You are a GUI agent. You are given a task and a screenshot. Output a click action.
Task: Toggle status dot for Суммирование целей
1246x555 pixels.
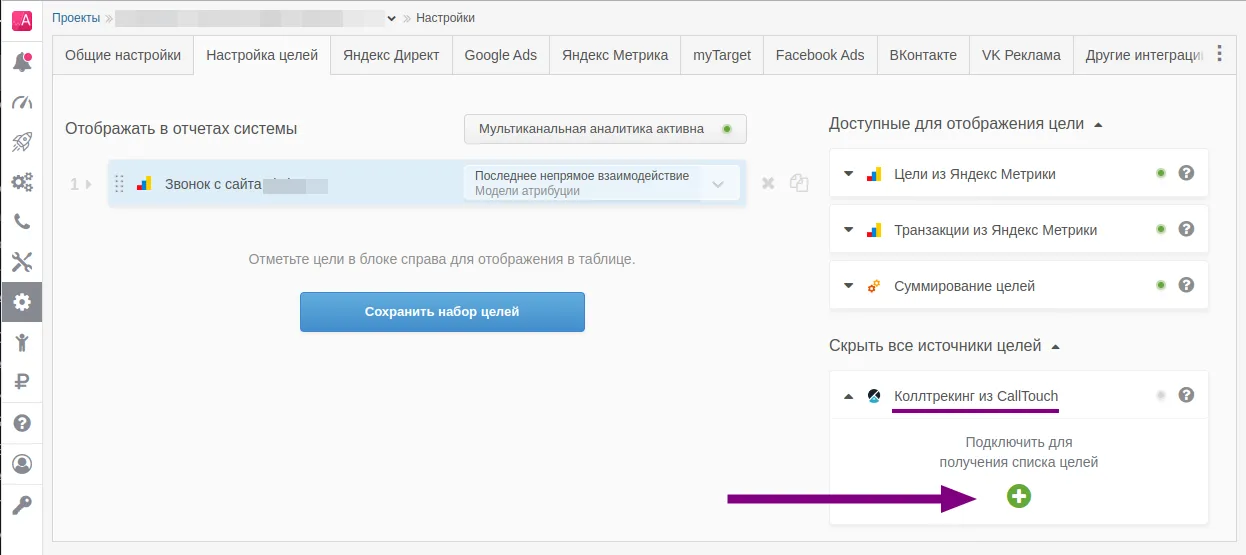point(1161,285)
